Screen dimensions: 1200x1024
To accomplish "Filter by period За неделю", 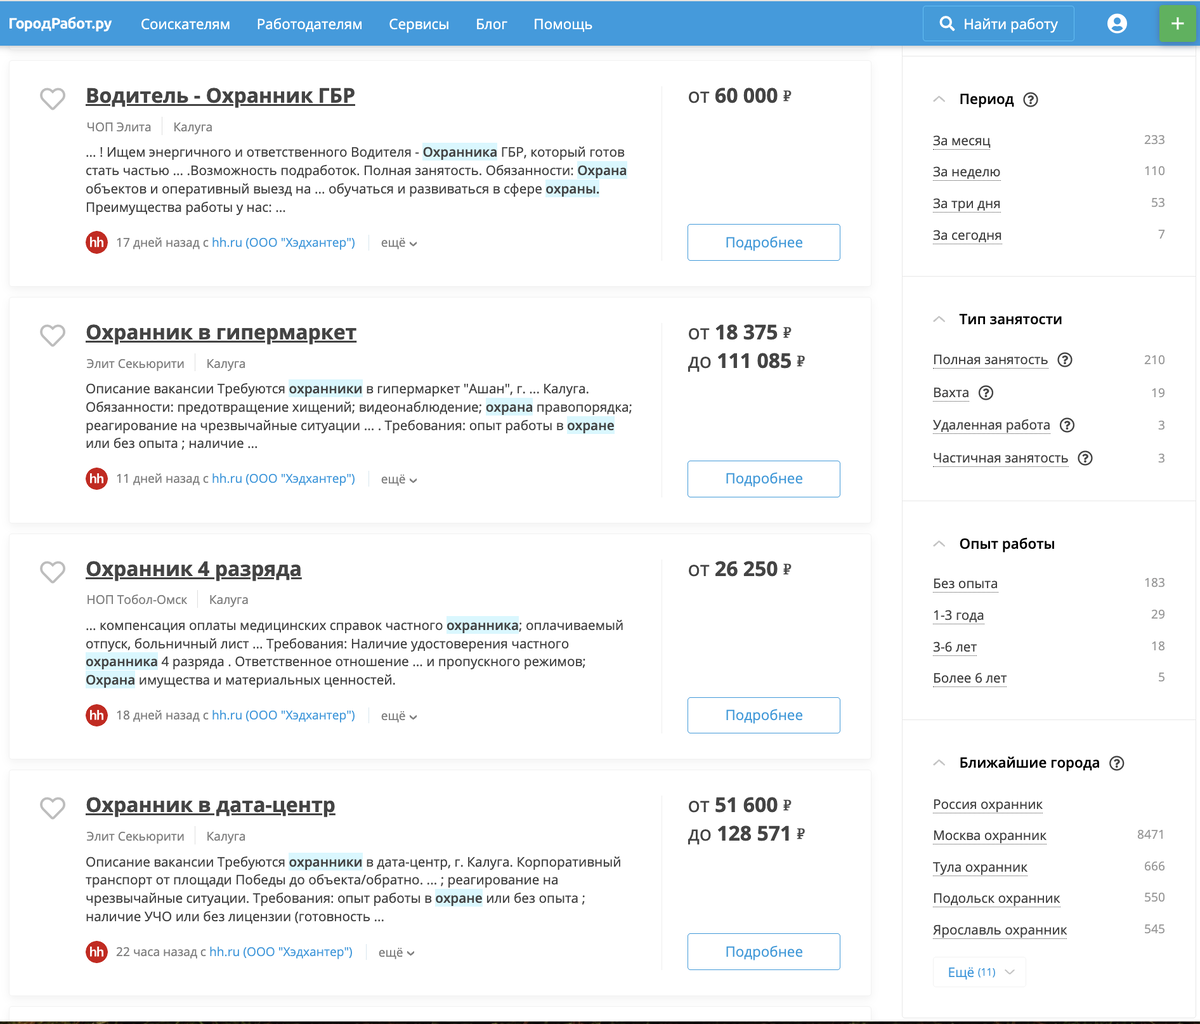I will (x=966, y=172).
